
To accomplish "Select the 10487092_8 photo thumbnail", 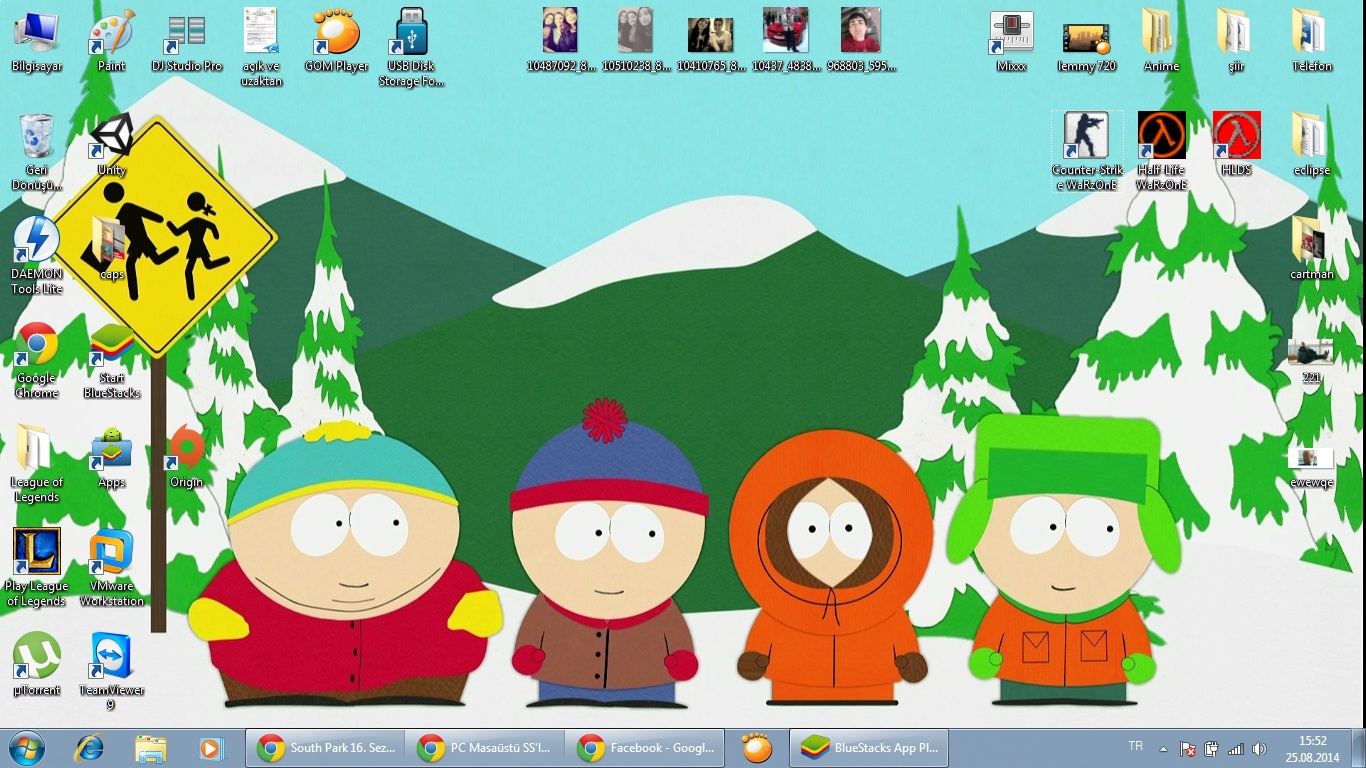I will 560,41.
